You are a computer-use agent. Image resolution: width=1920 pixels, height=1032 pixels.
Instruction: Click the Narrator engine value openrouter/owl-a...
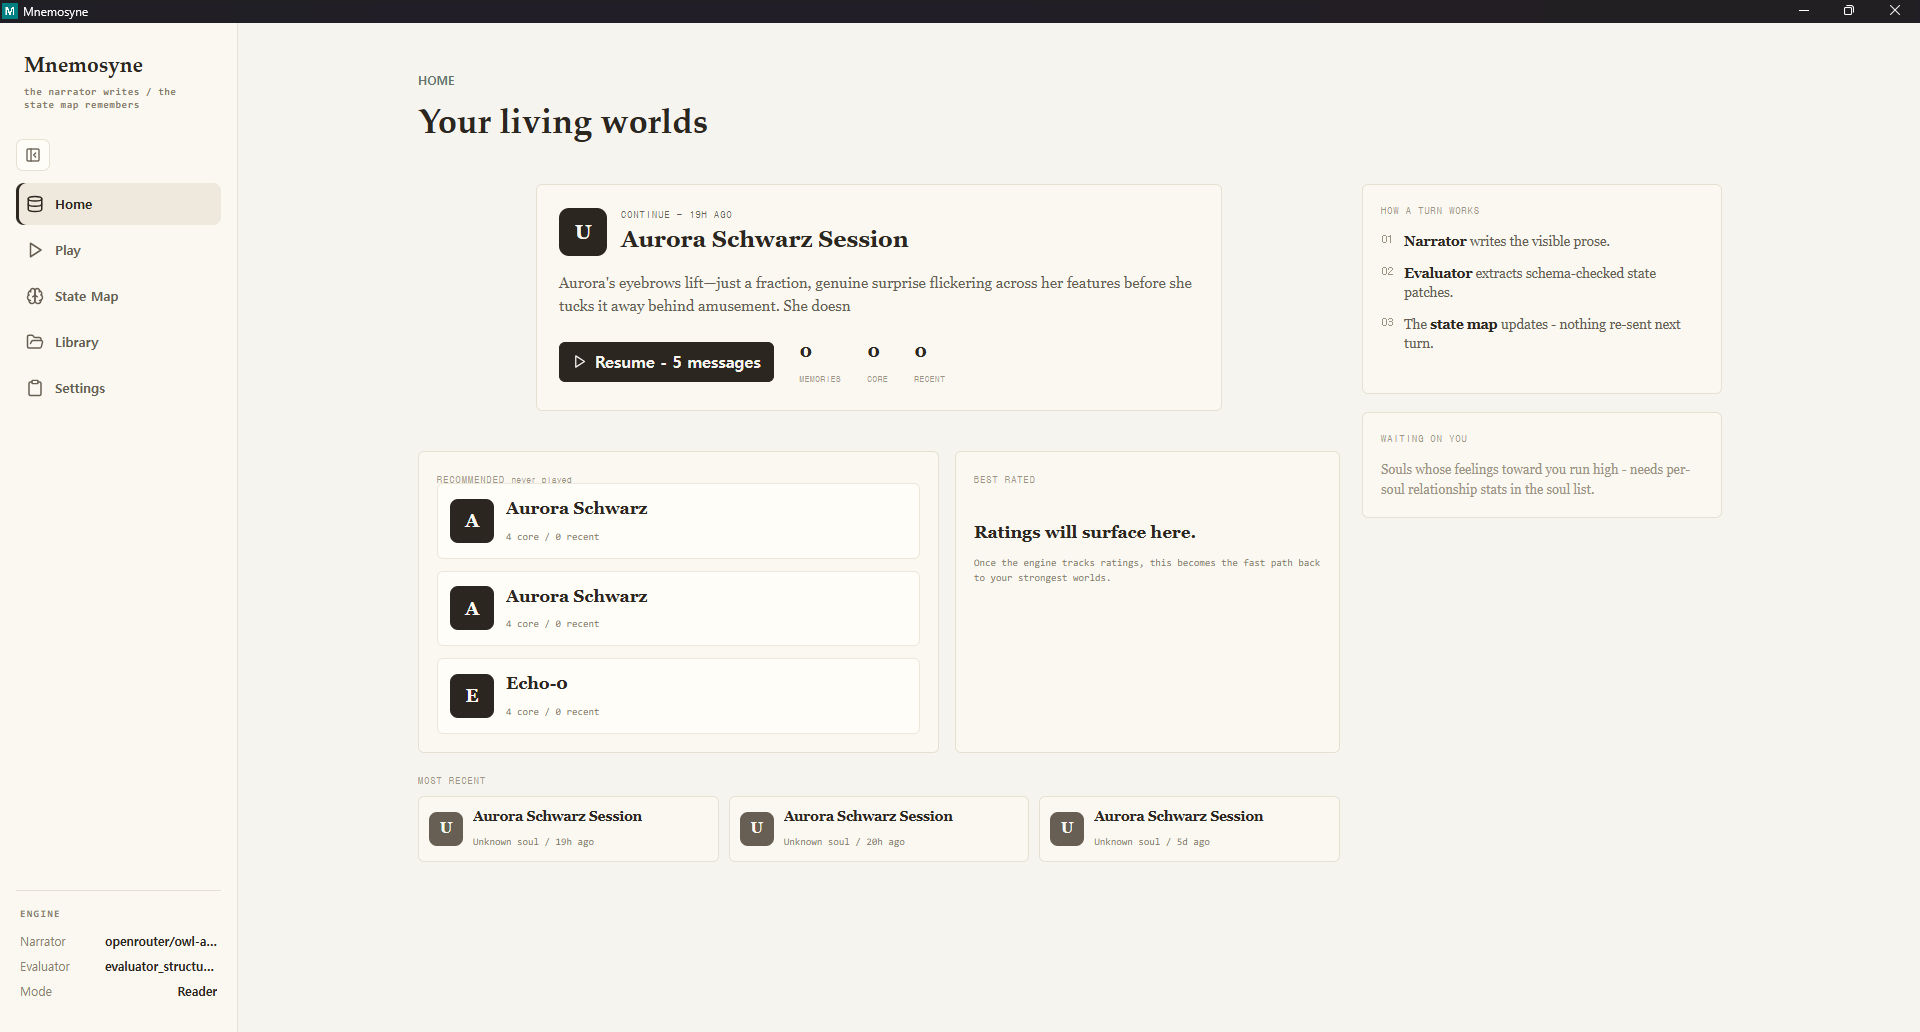coord(161,942)
